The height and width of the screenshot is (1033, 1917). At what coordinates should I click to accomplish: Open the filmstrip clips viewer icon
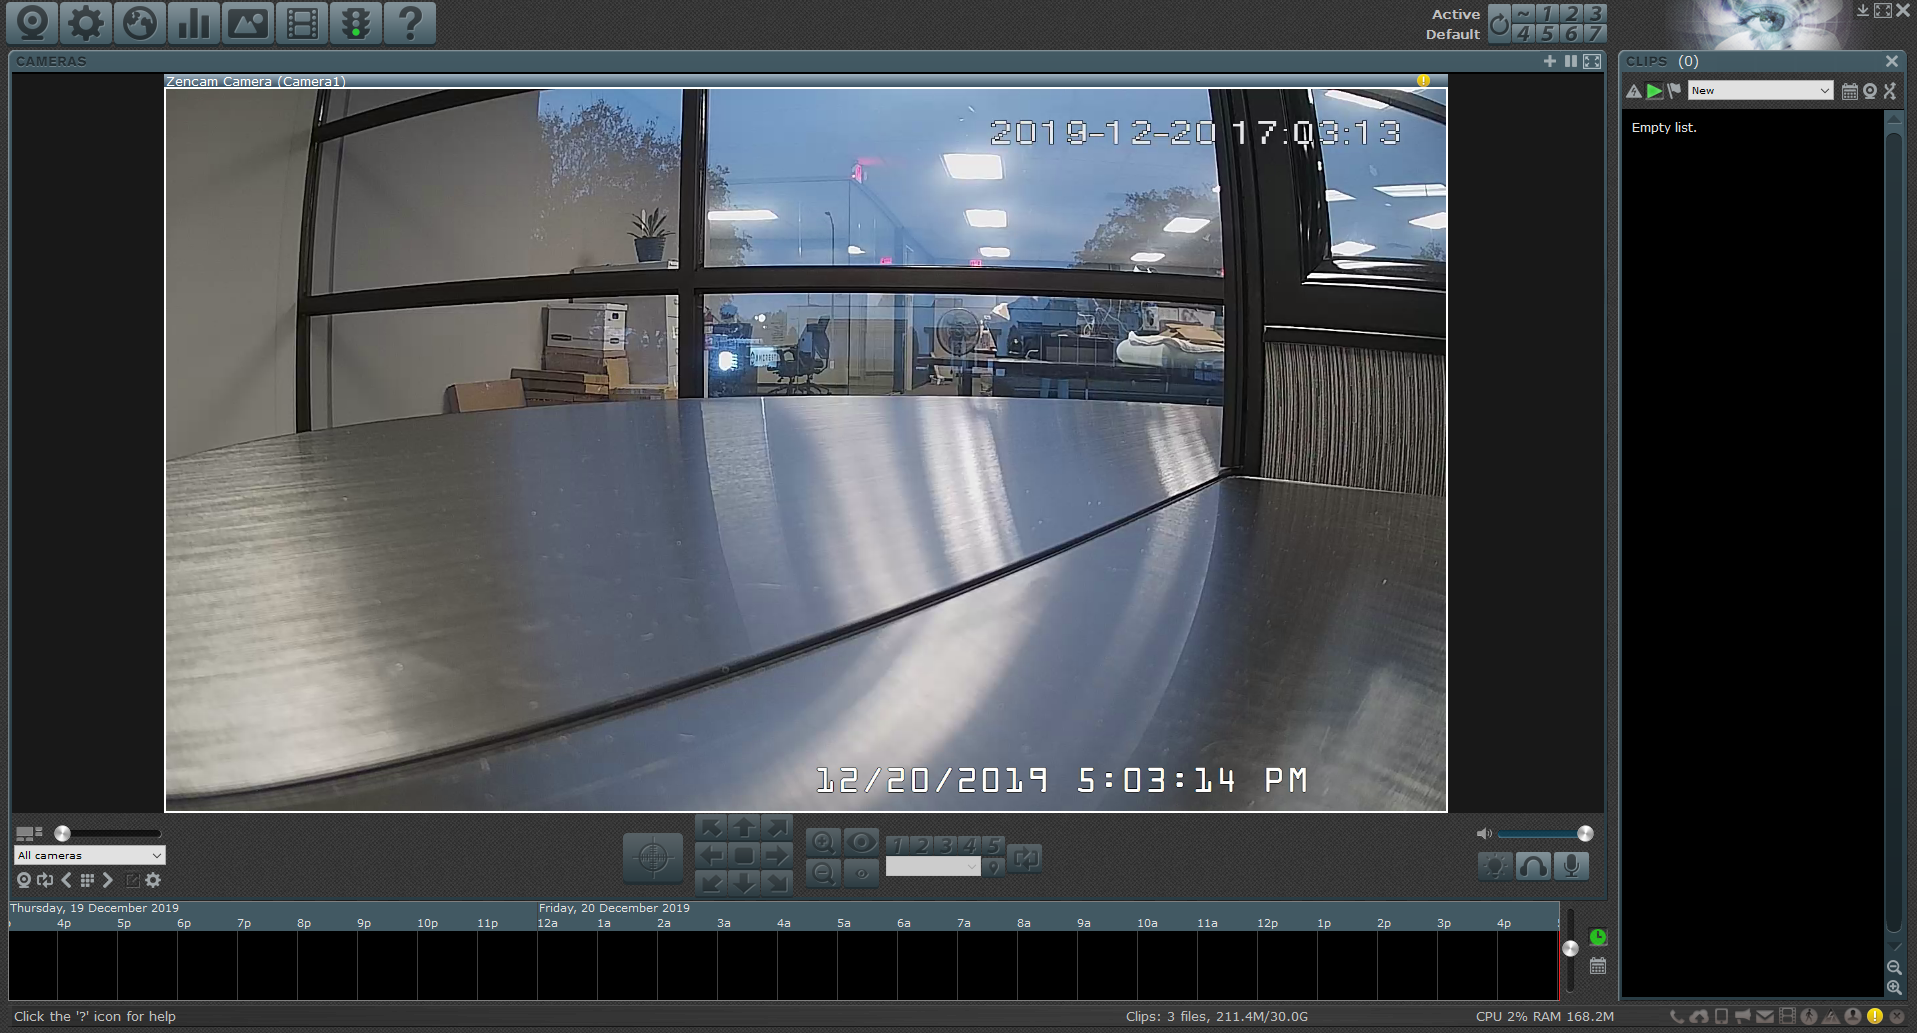302,23
